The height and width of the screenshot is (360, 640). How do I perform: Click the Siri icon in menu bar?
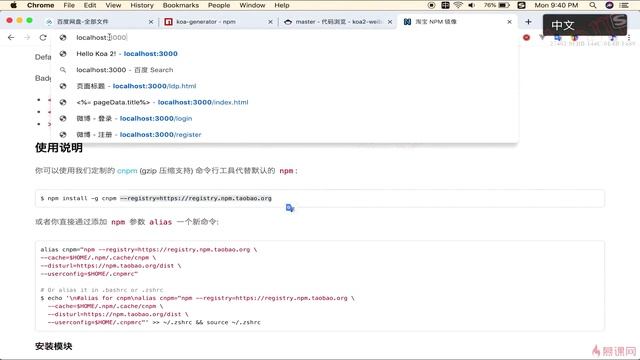(609, 5)
